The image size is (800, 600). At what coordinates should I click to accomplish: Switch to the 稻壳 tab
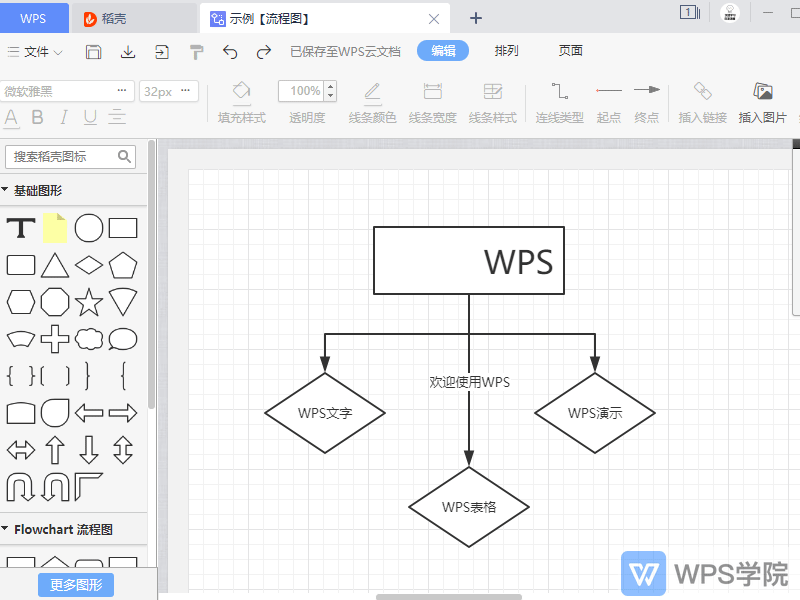click(133, 18)
